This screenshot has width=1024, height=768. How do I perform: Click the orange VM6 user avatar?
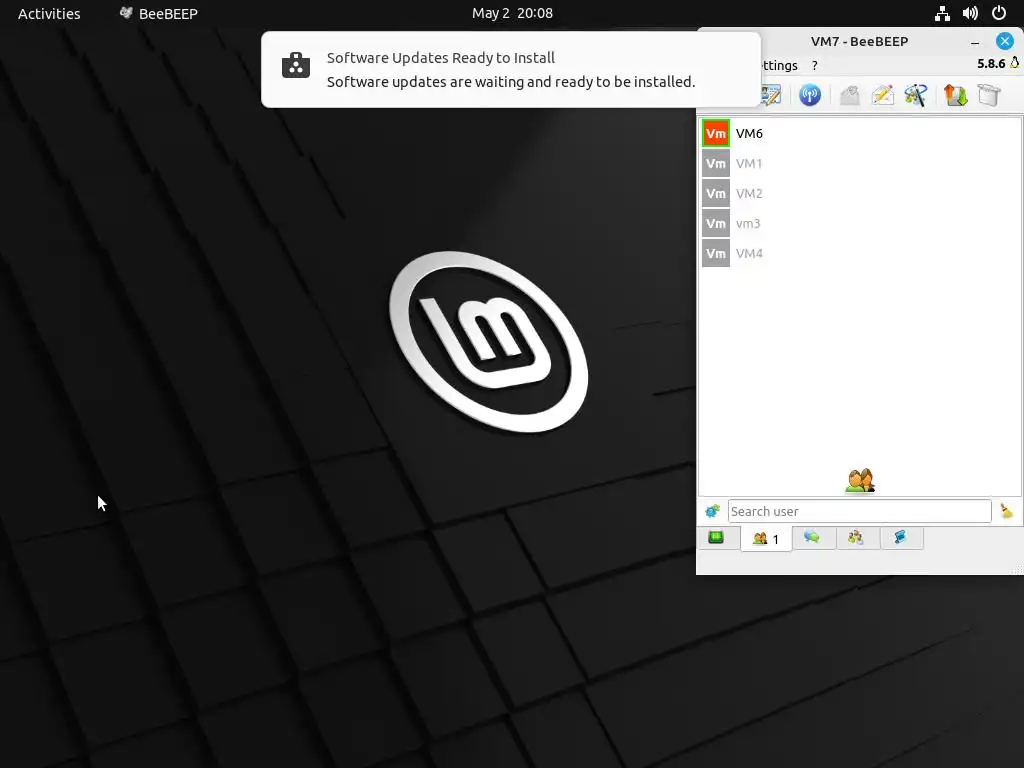tap(716, 133)
